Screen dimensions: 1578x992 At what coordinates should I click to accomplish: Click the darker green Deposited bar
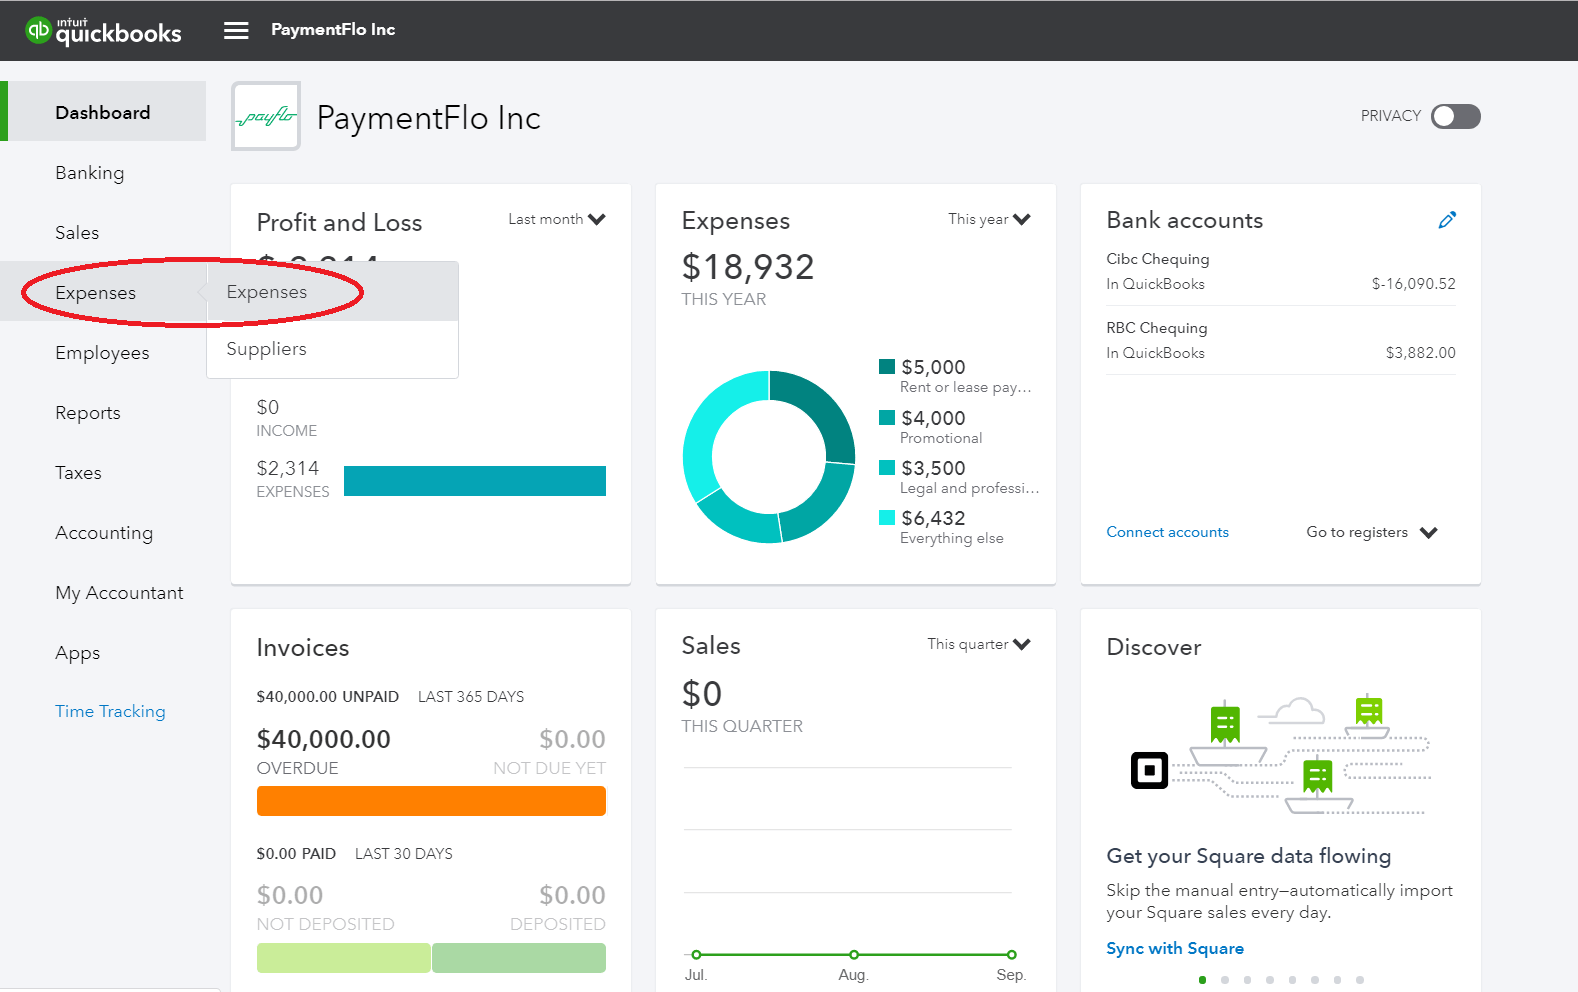(x=519, y=958)
